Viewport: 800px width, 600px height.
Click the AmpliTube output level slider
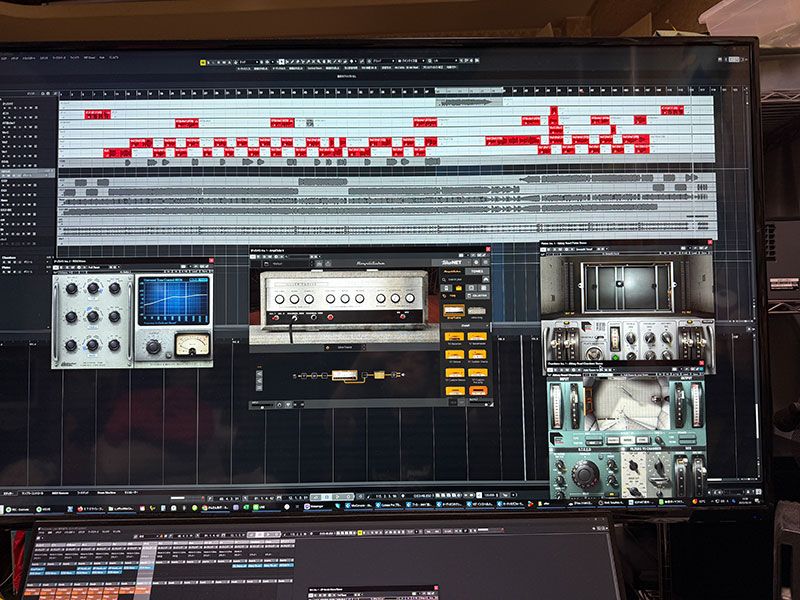coord(480,404)
